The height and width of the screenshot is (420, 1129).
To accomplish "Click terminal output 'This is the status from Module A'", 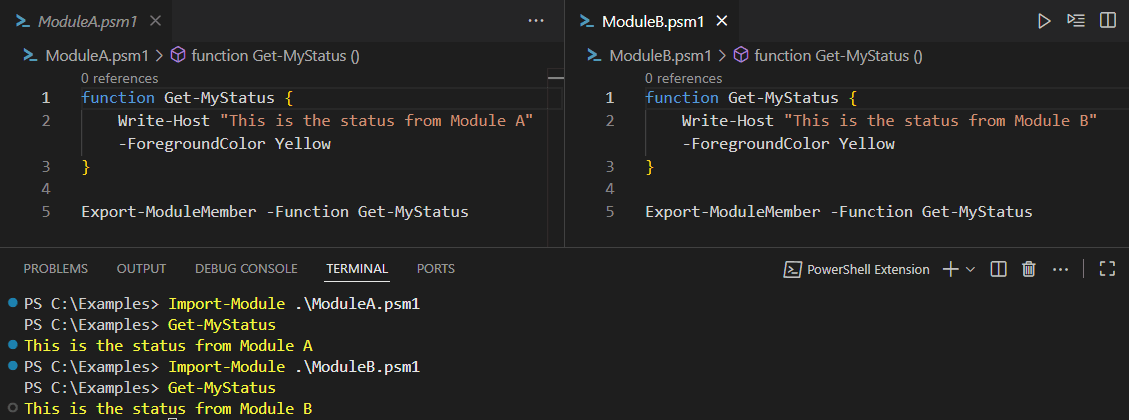I will (168, 346).
